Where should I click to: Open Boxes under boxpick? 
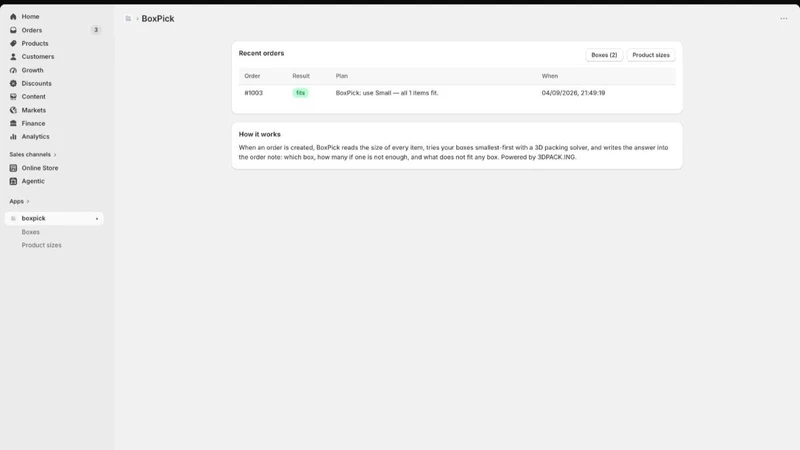31,232
